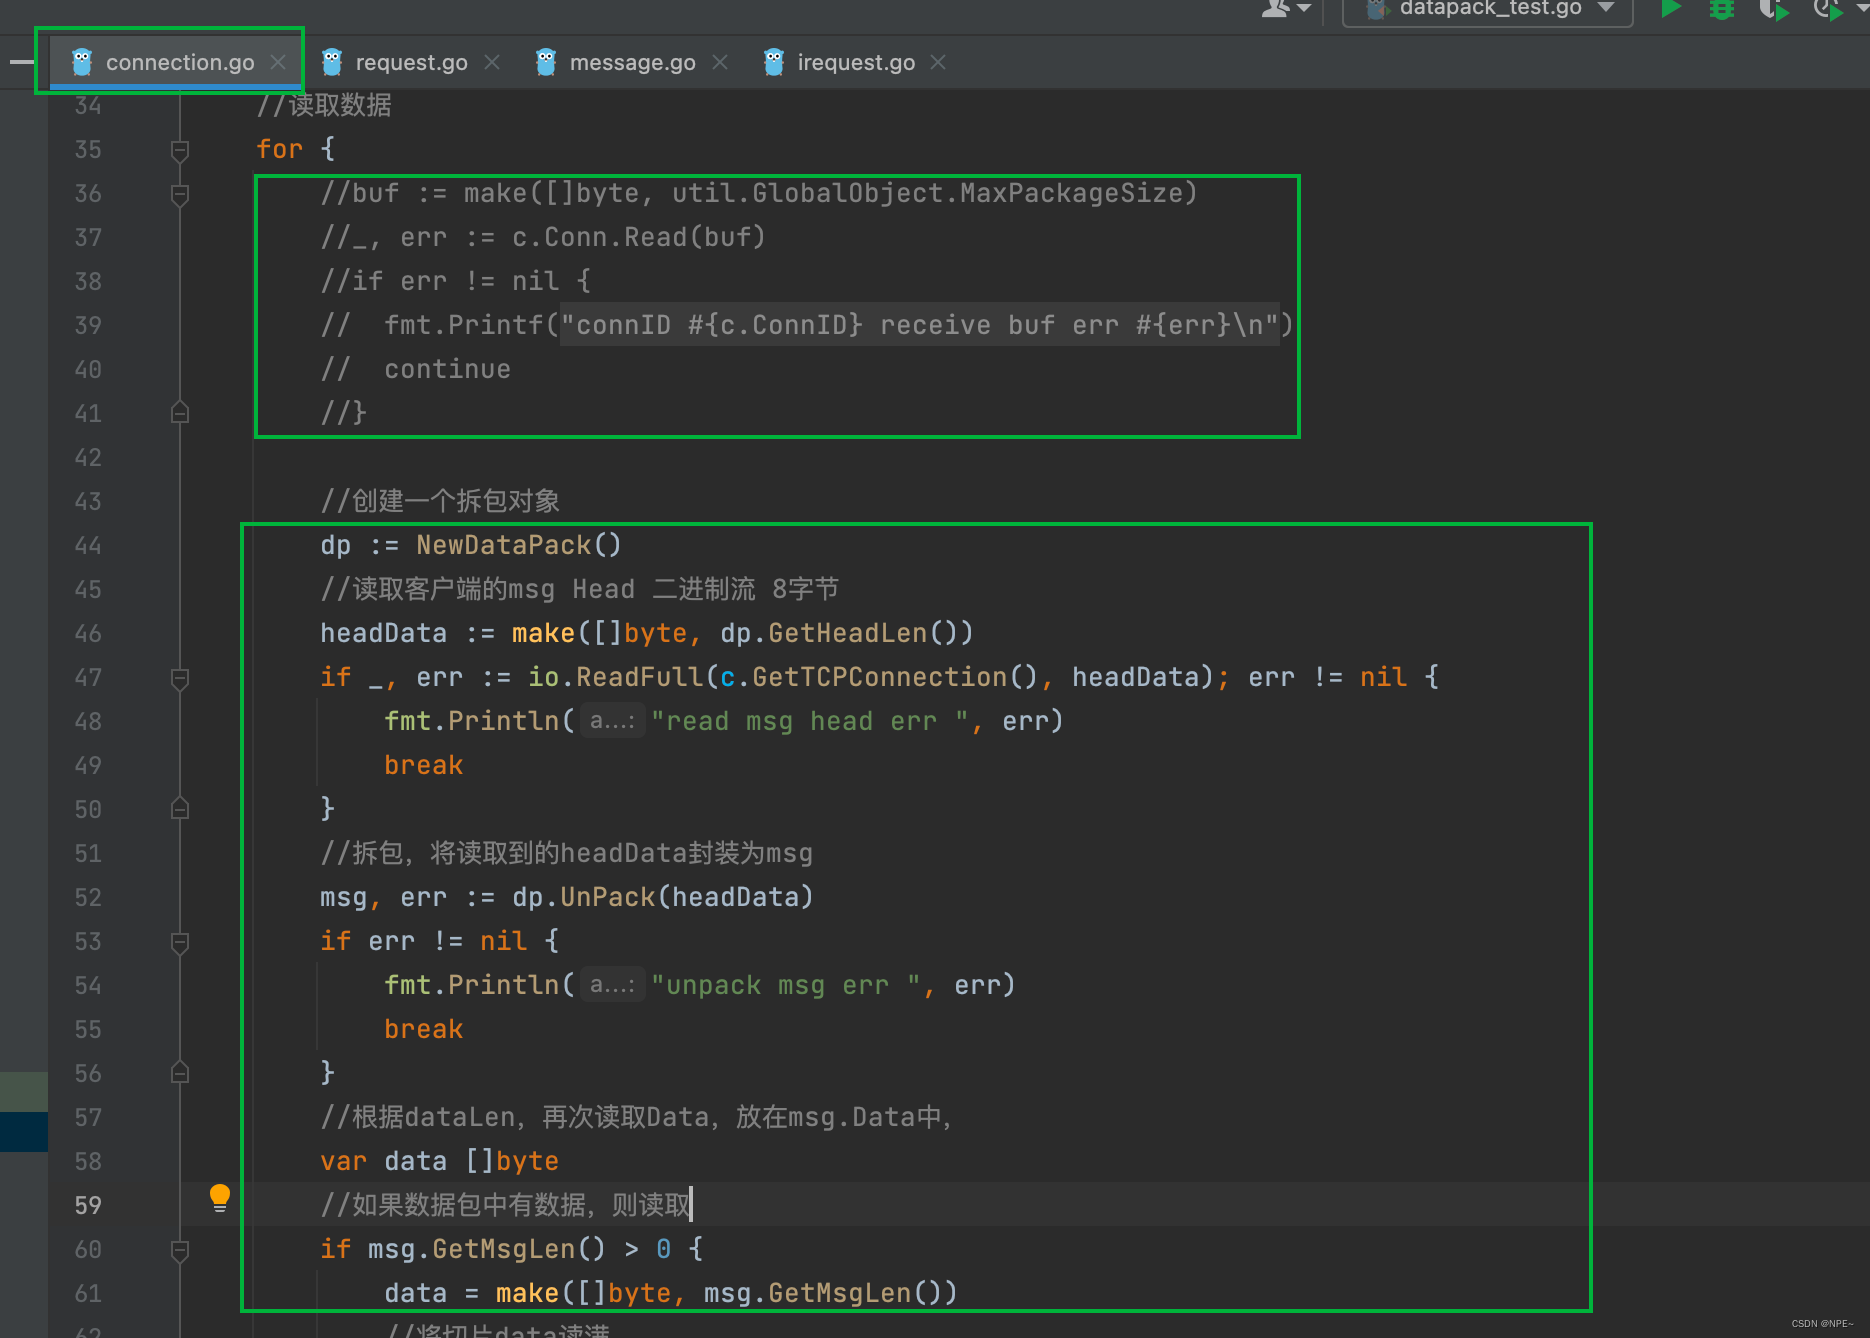Click the a...: parameter hint on line 54
The image size is (1870, 1338).
coord(612,985)
